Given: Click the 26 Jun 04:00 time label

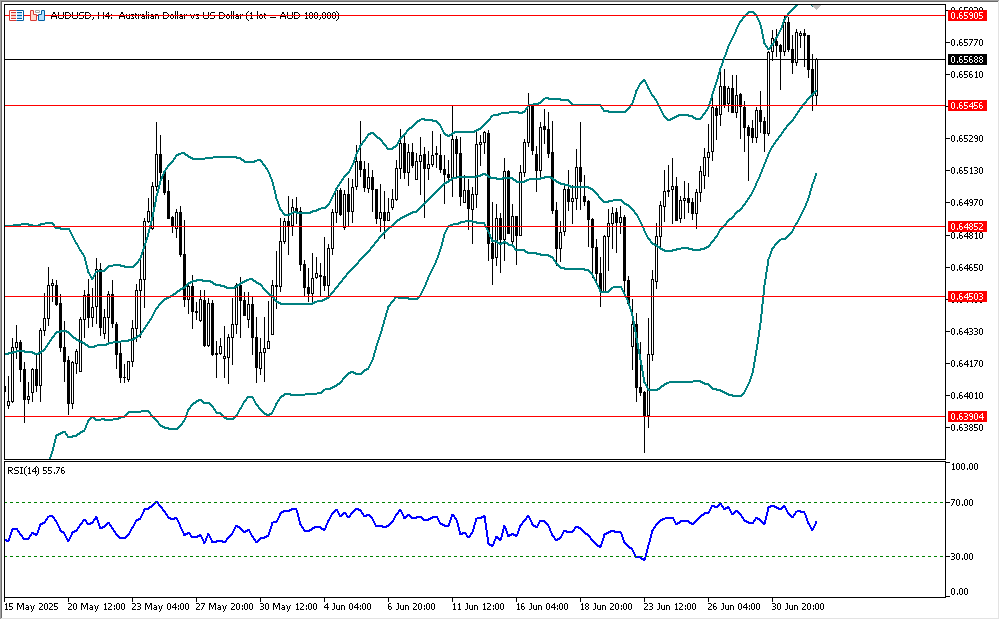Looking at the screenshot, I should (734, 607).
